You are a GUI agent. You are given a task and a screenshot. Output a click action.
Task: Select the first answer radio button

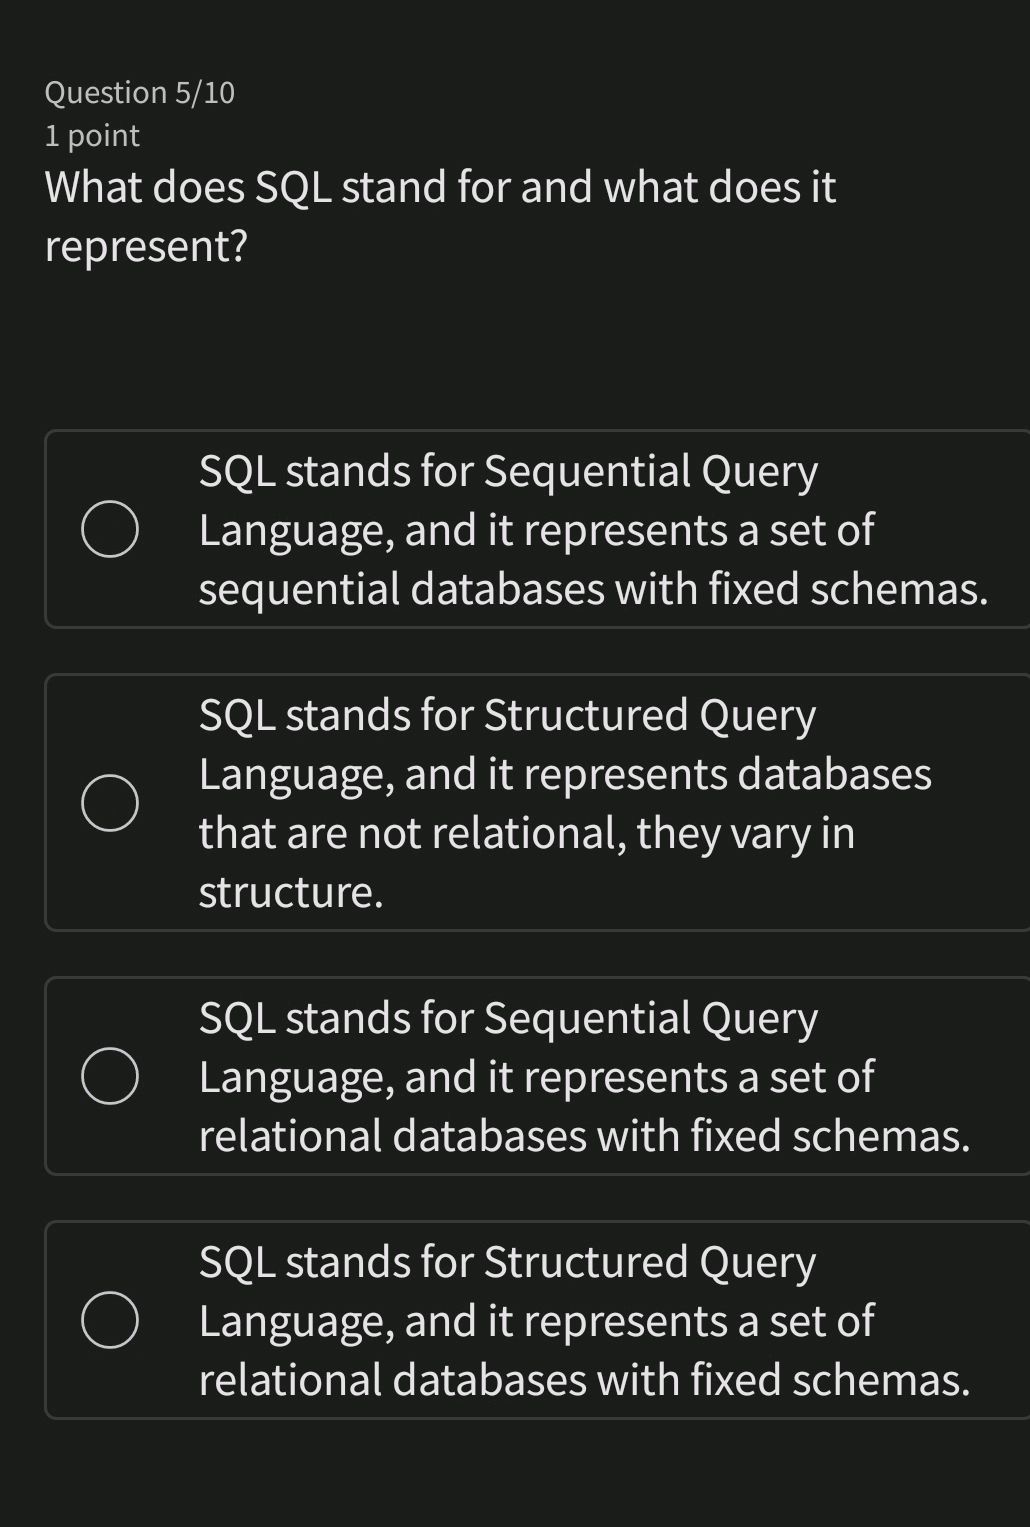point(113,530)
